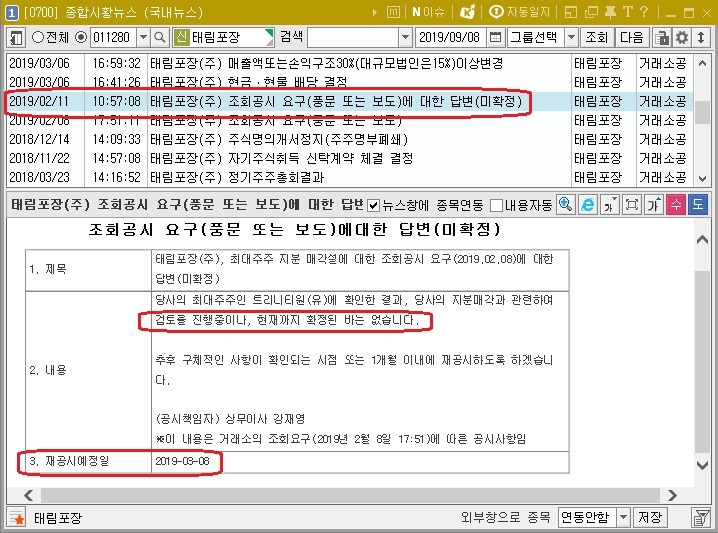Click the window layout icon in title bar
The width and height of the screenshot is (718, 533).
point(571,12)
